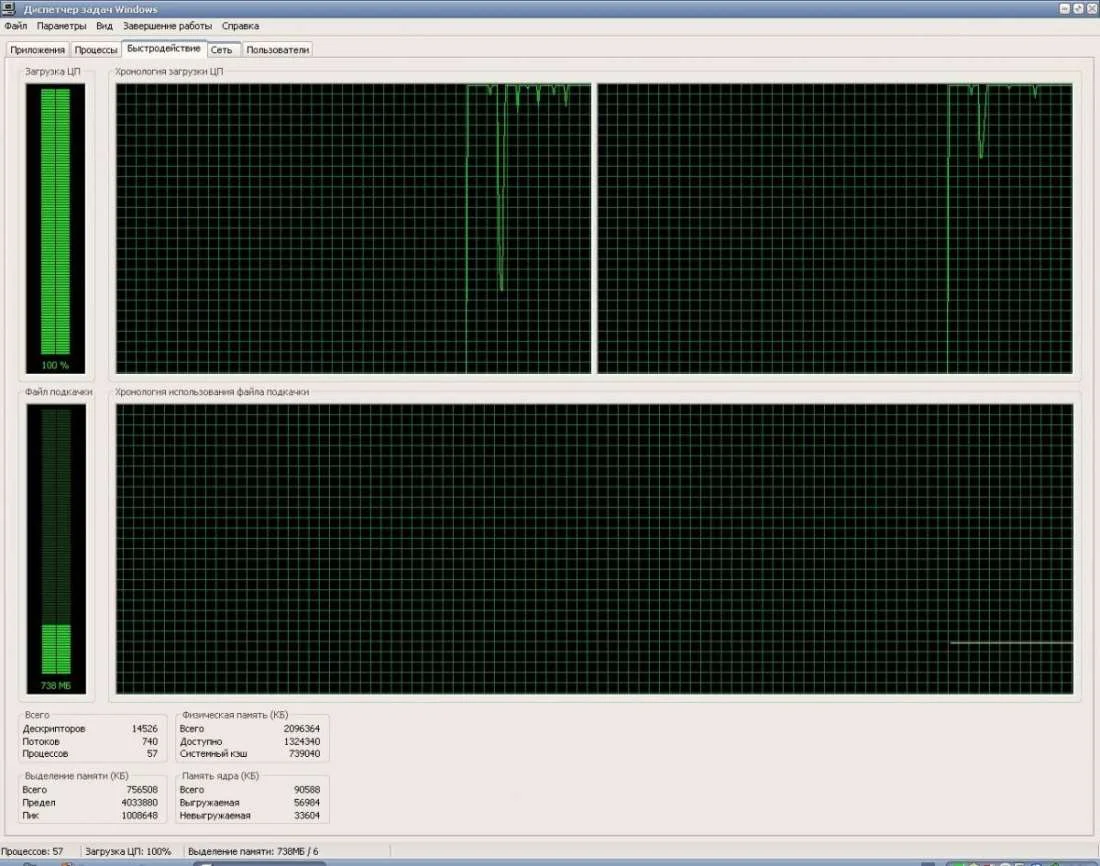Click physical memory Всего value 2096364
Image resolution: width=1100 pixels, height=866 pixels.
point(302,728)
